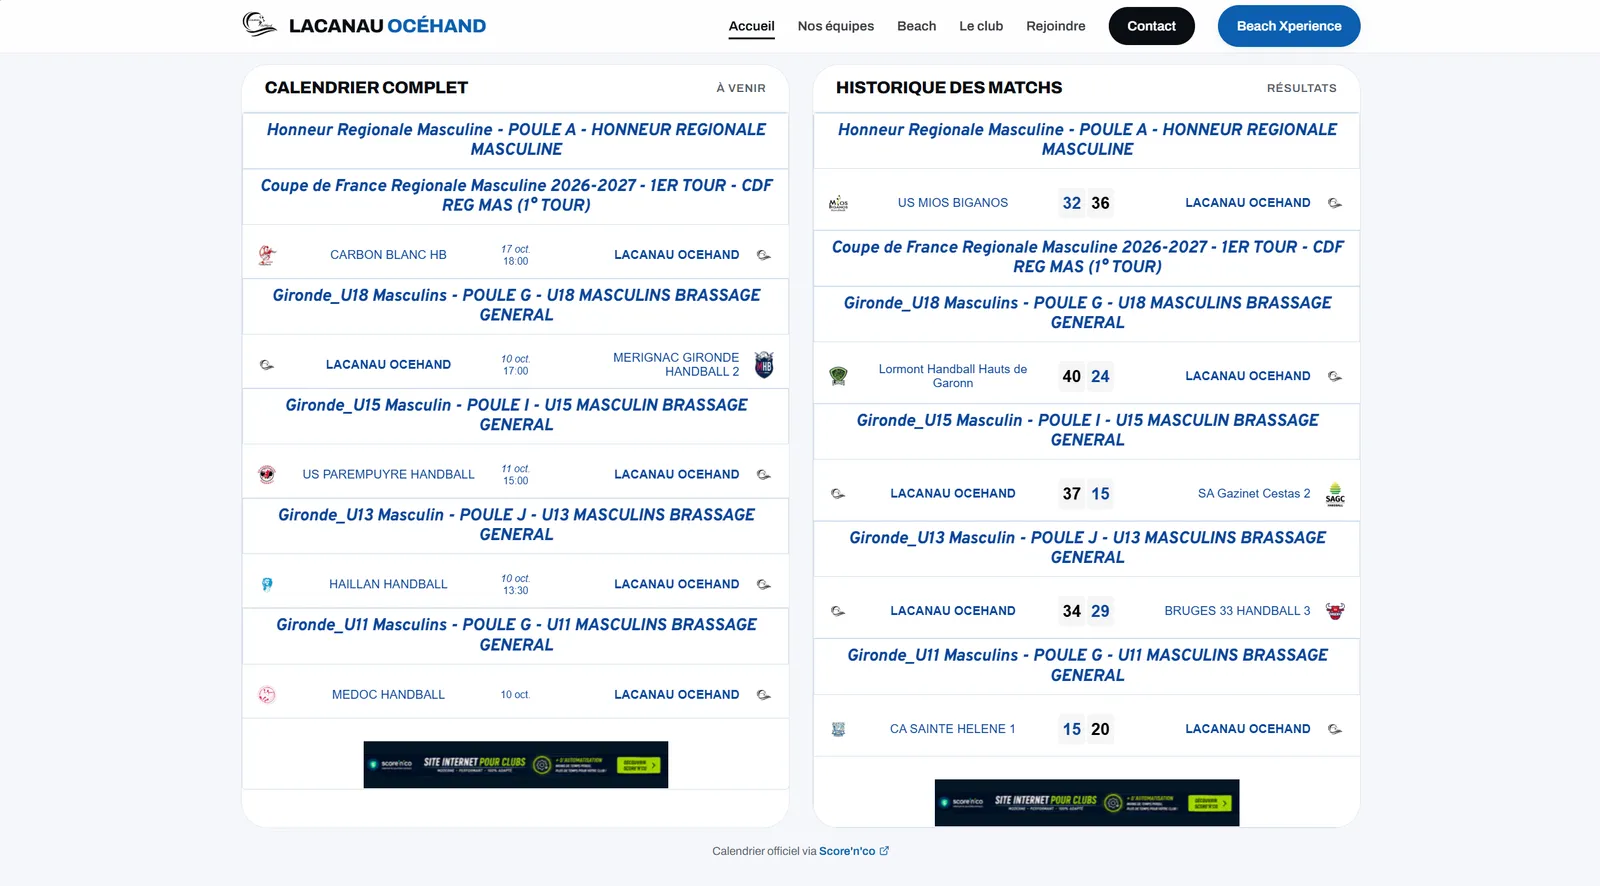Click LACANAU OCÉHAND site title link

387,26
